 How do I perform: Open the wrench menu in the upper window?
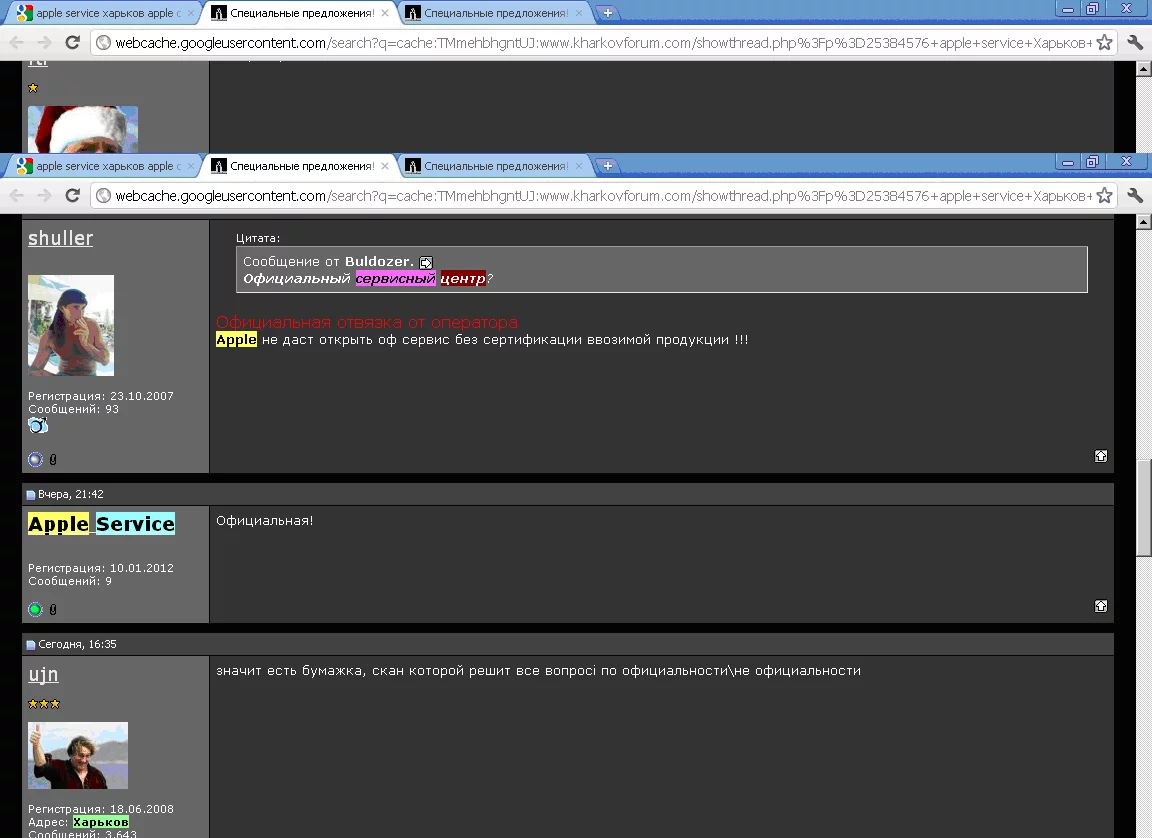1134,43
